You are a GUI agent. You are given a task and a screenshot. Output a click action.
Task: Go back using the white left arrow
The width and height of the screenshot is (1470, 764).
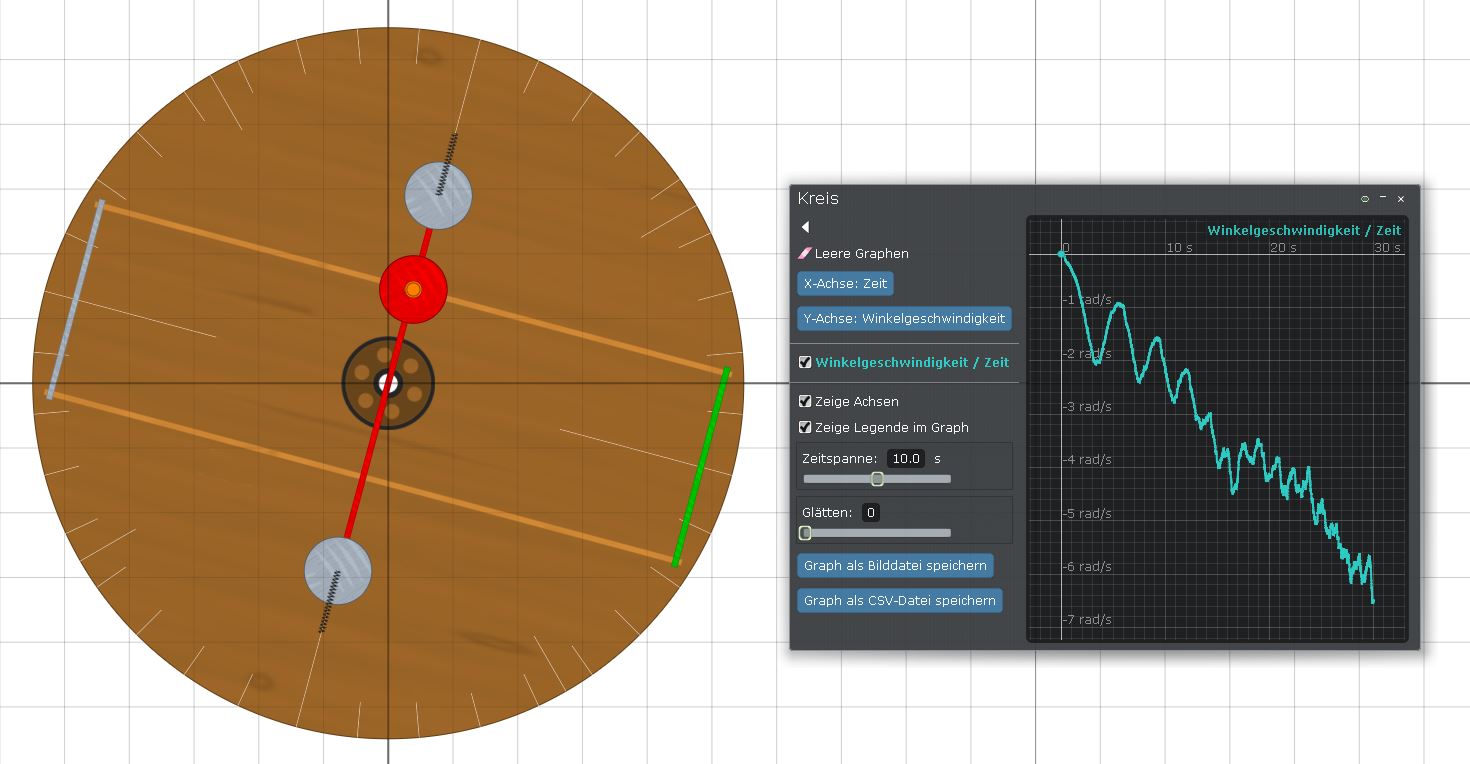[x=805, y=227]
